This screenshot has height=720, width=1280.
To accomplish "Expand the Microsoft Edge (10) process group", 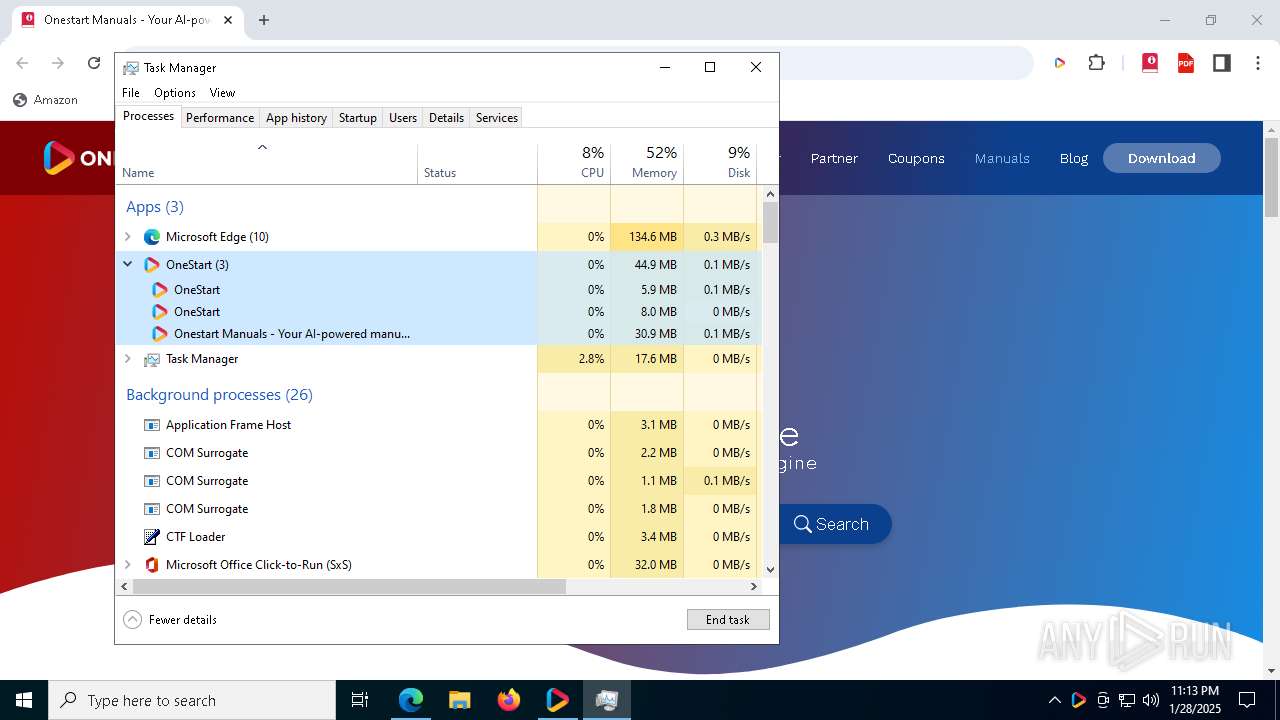I will tap(127, 237).
